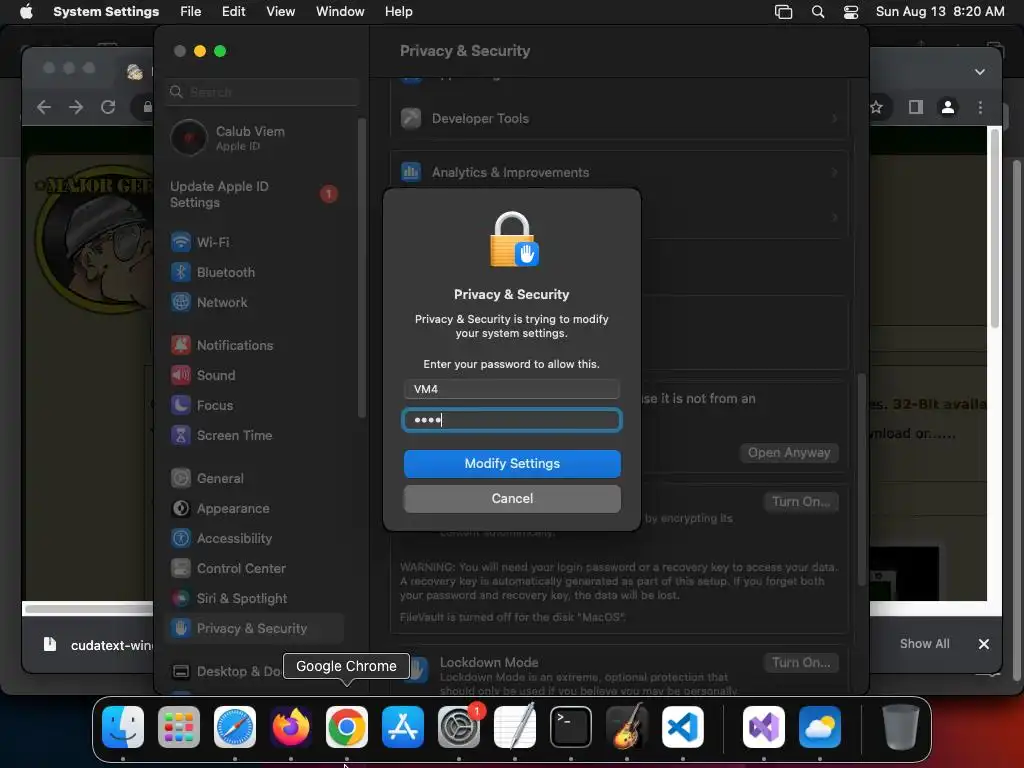Open the View menu
The image size is (1024, 768).
[281, 12]
